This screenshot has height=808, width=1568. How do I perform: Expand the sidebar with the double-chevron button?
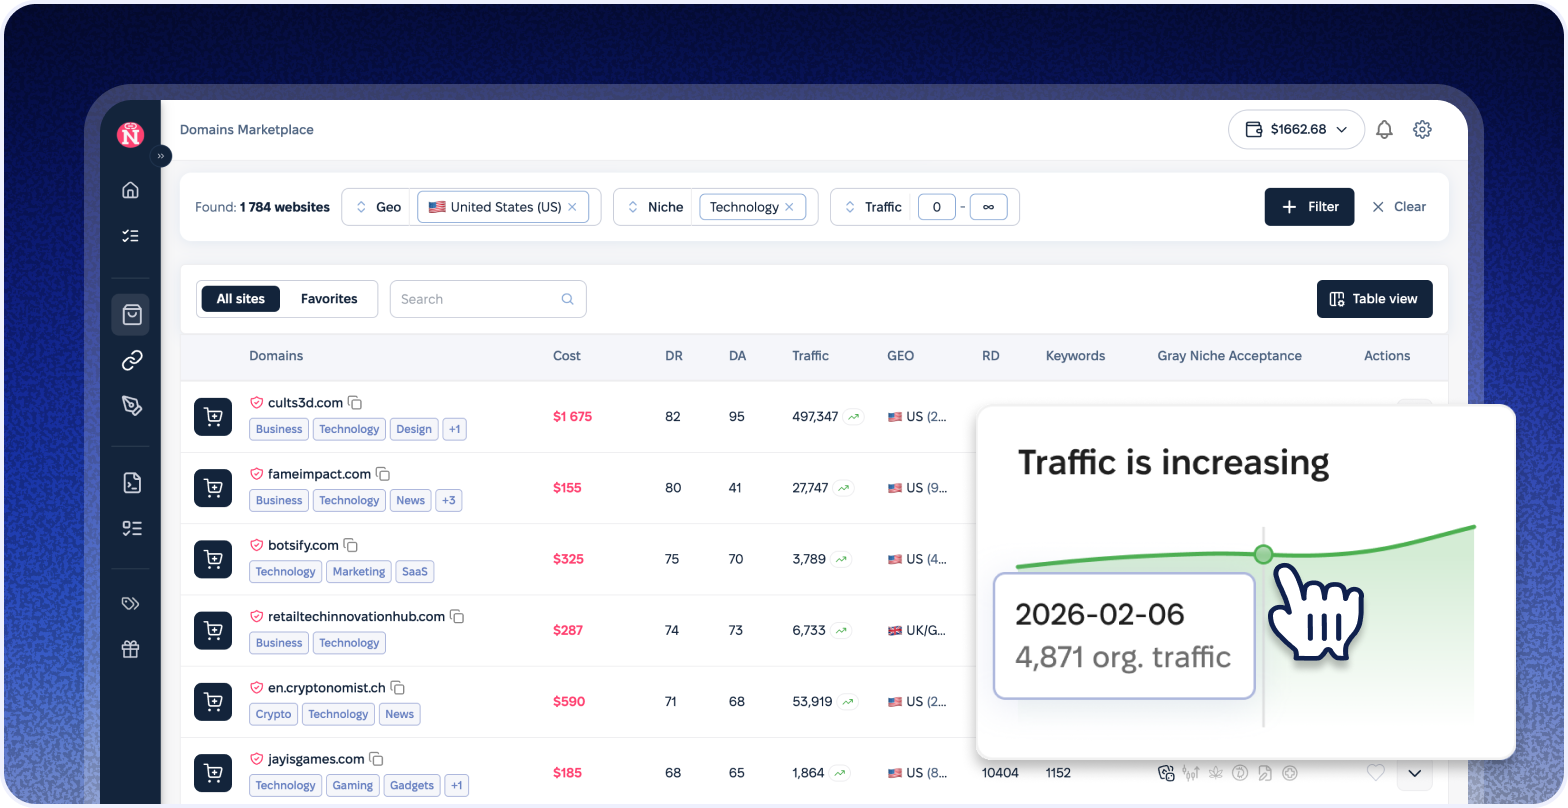point(161,156)
